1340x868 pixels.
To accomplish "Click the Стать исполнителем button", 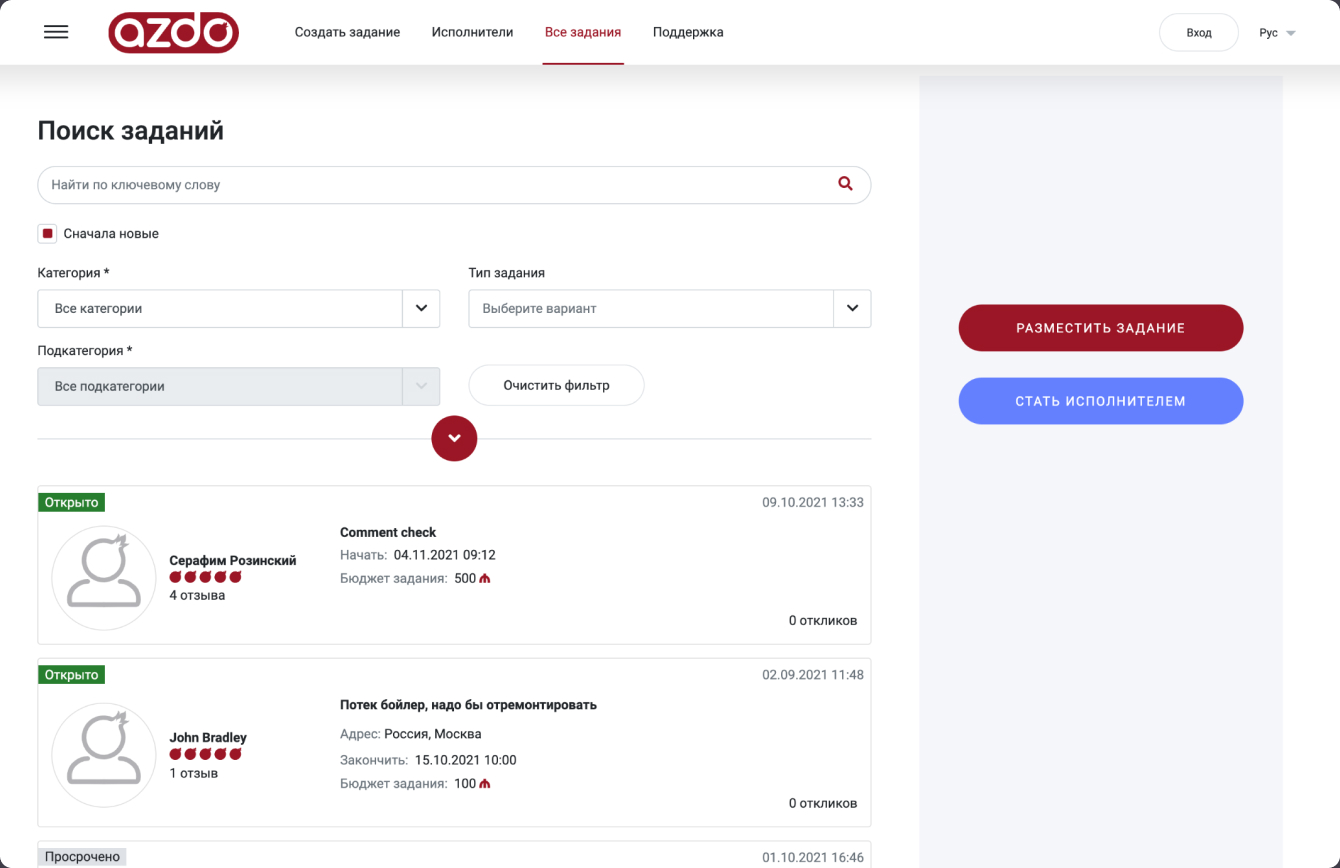I will [x=1101, y=401].
